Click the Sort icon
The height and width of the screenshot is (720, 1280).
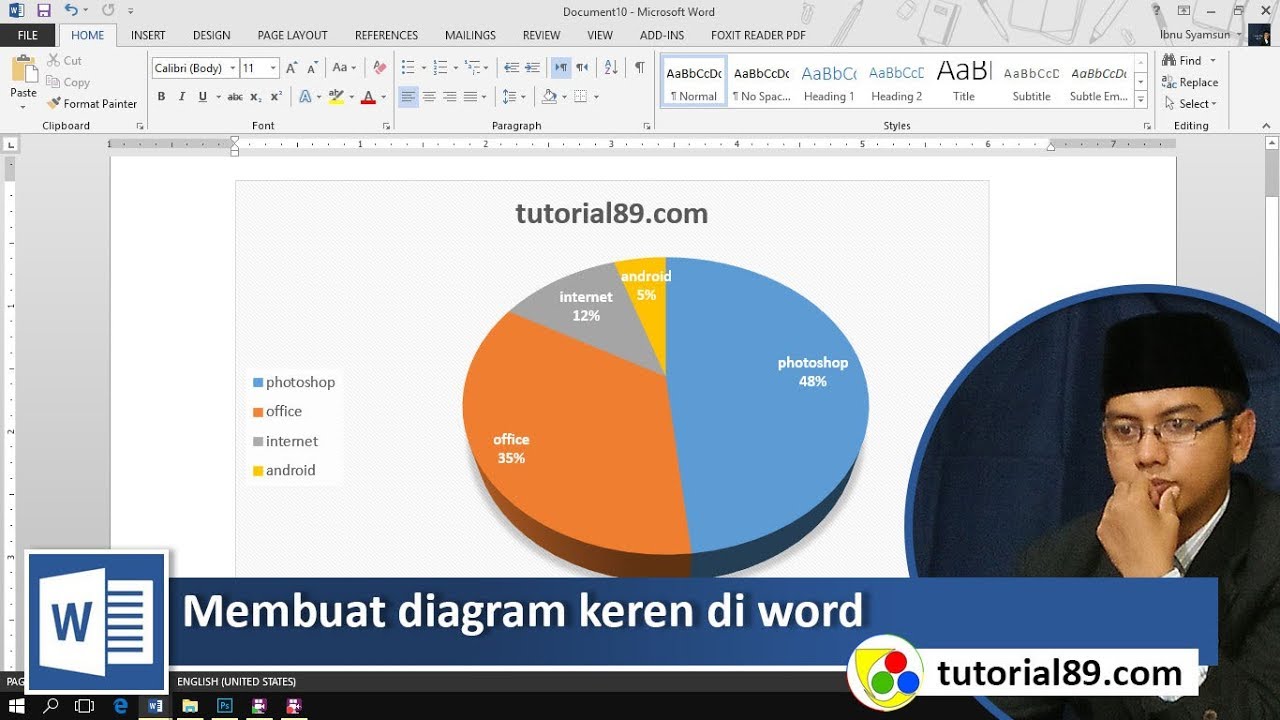pyautogui.click(x=611, y=68)
